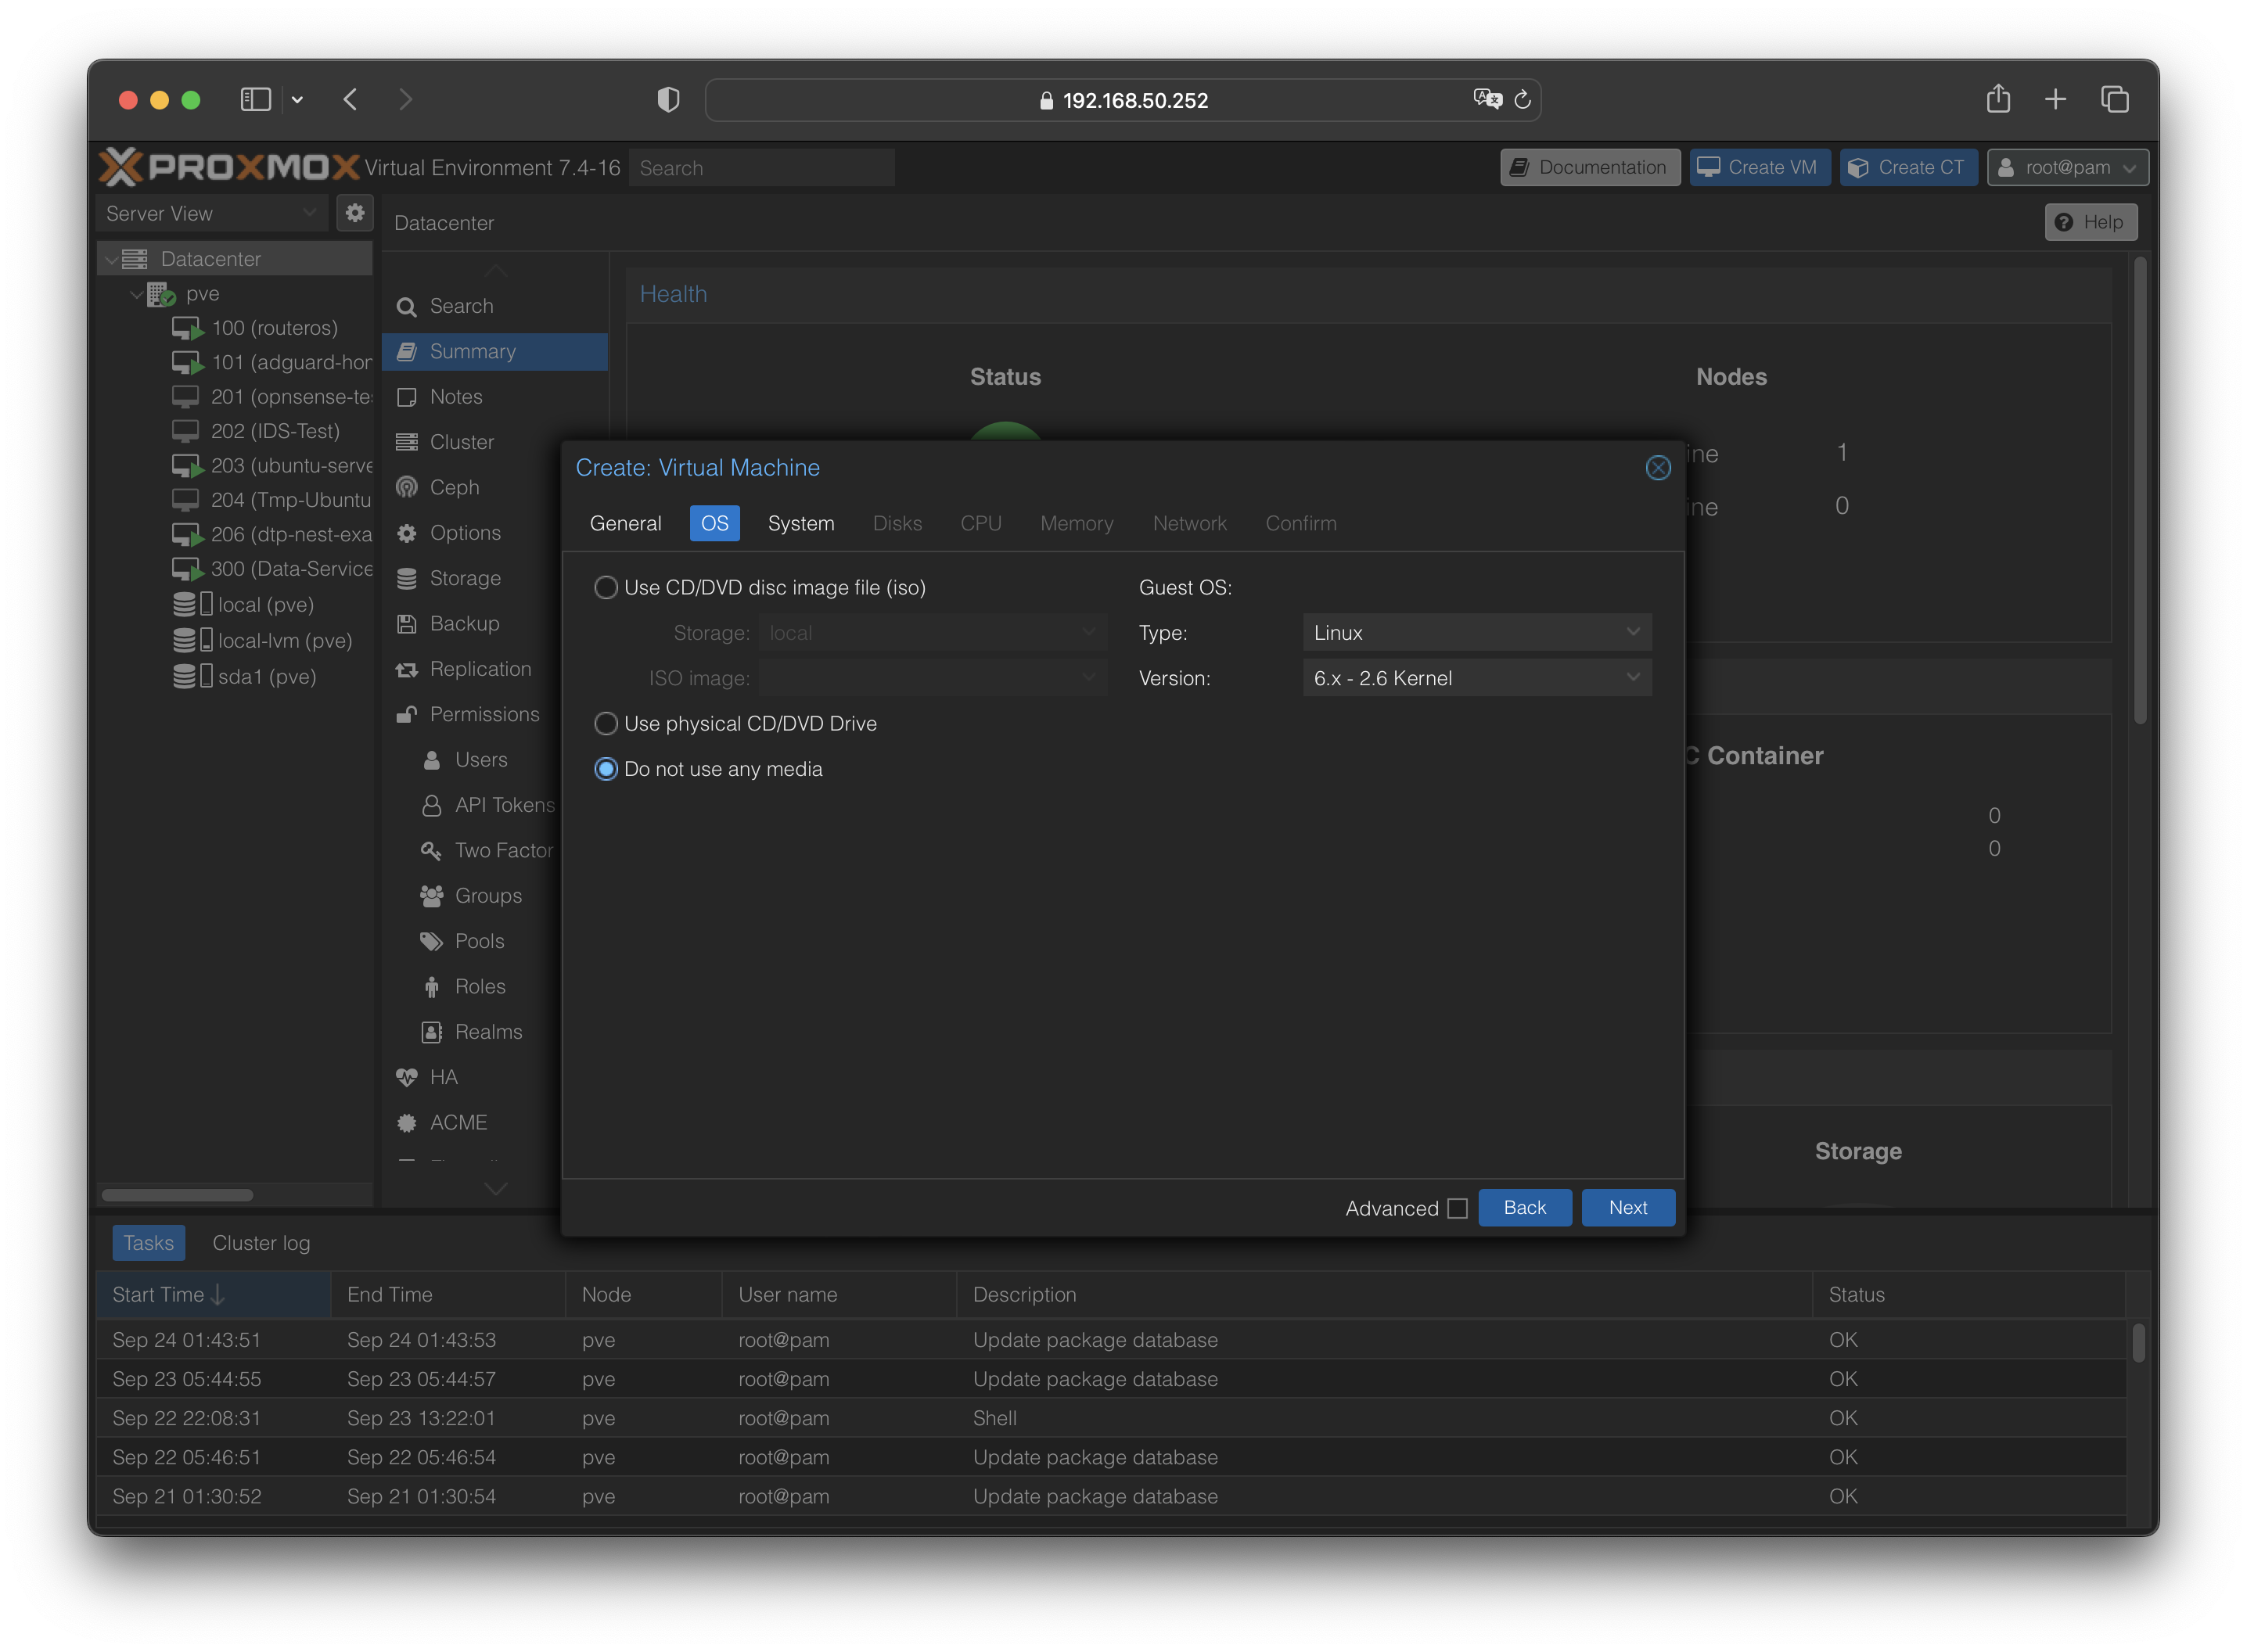Click the Next button
Screen dimensions: 2247x1652
coord(1627,1208)
